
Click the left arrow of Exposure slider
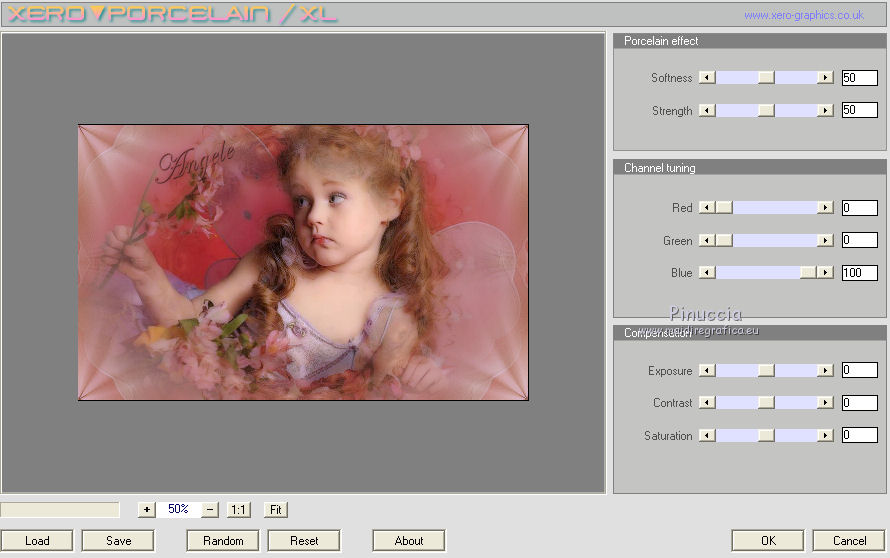click(707, 371)
